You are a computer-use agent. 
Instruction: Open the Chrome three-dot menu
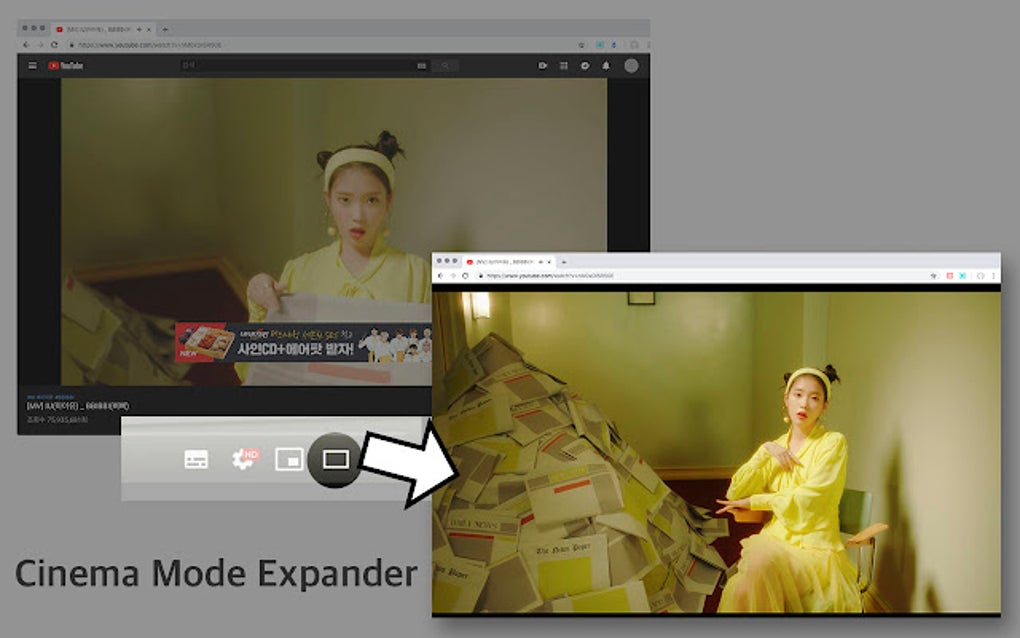coord(650,43)
